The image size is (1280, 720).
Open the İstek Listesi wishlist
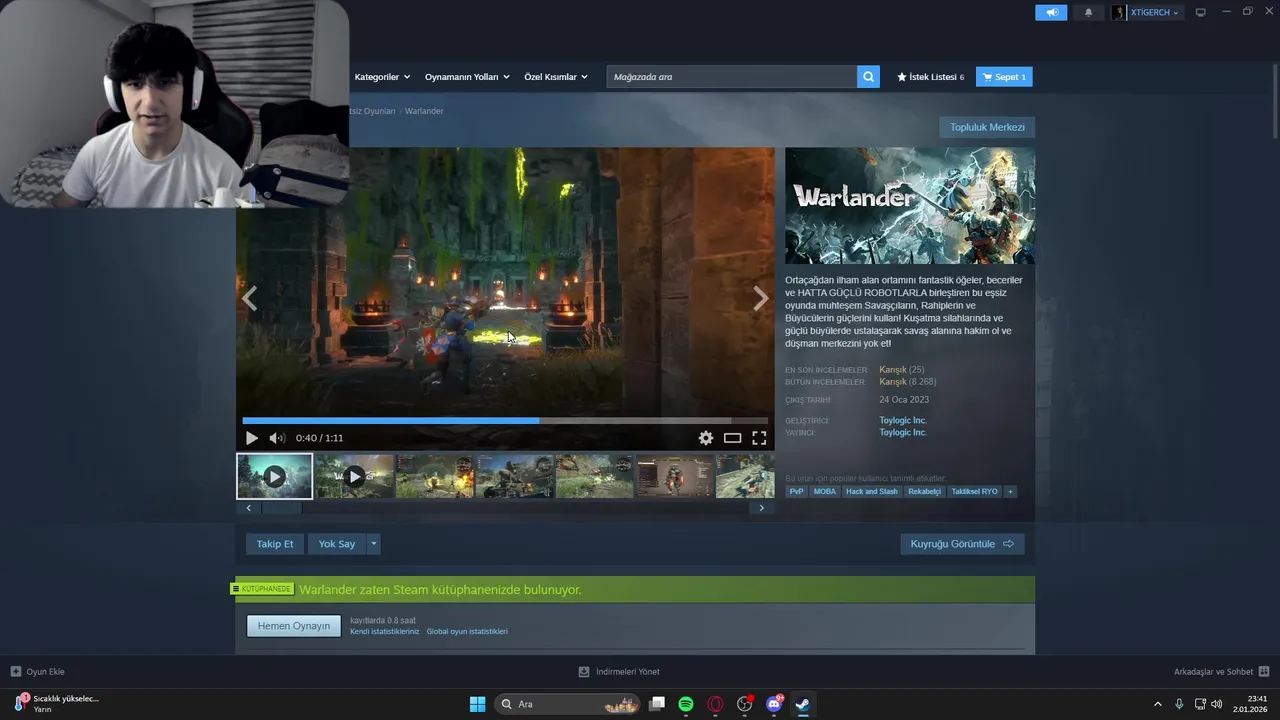coord(930,77)
